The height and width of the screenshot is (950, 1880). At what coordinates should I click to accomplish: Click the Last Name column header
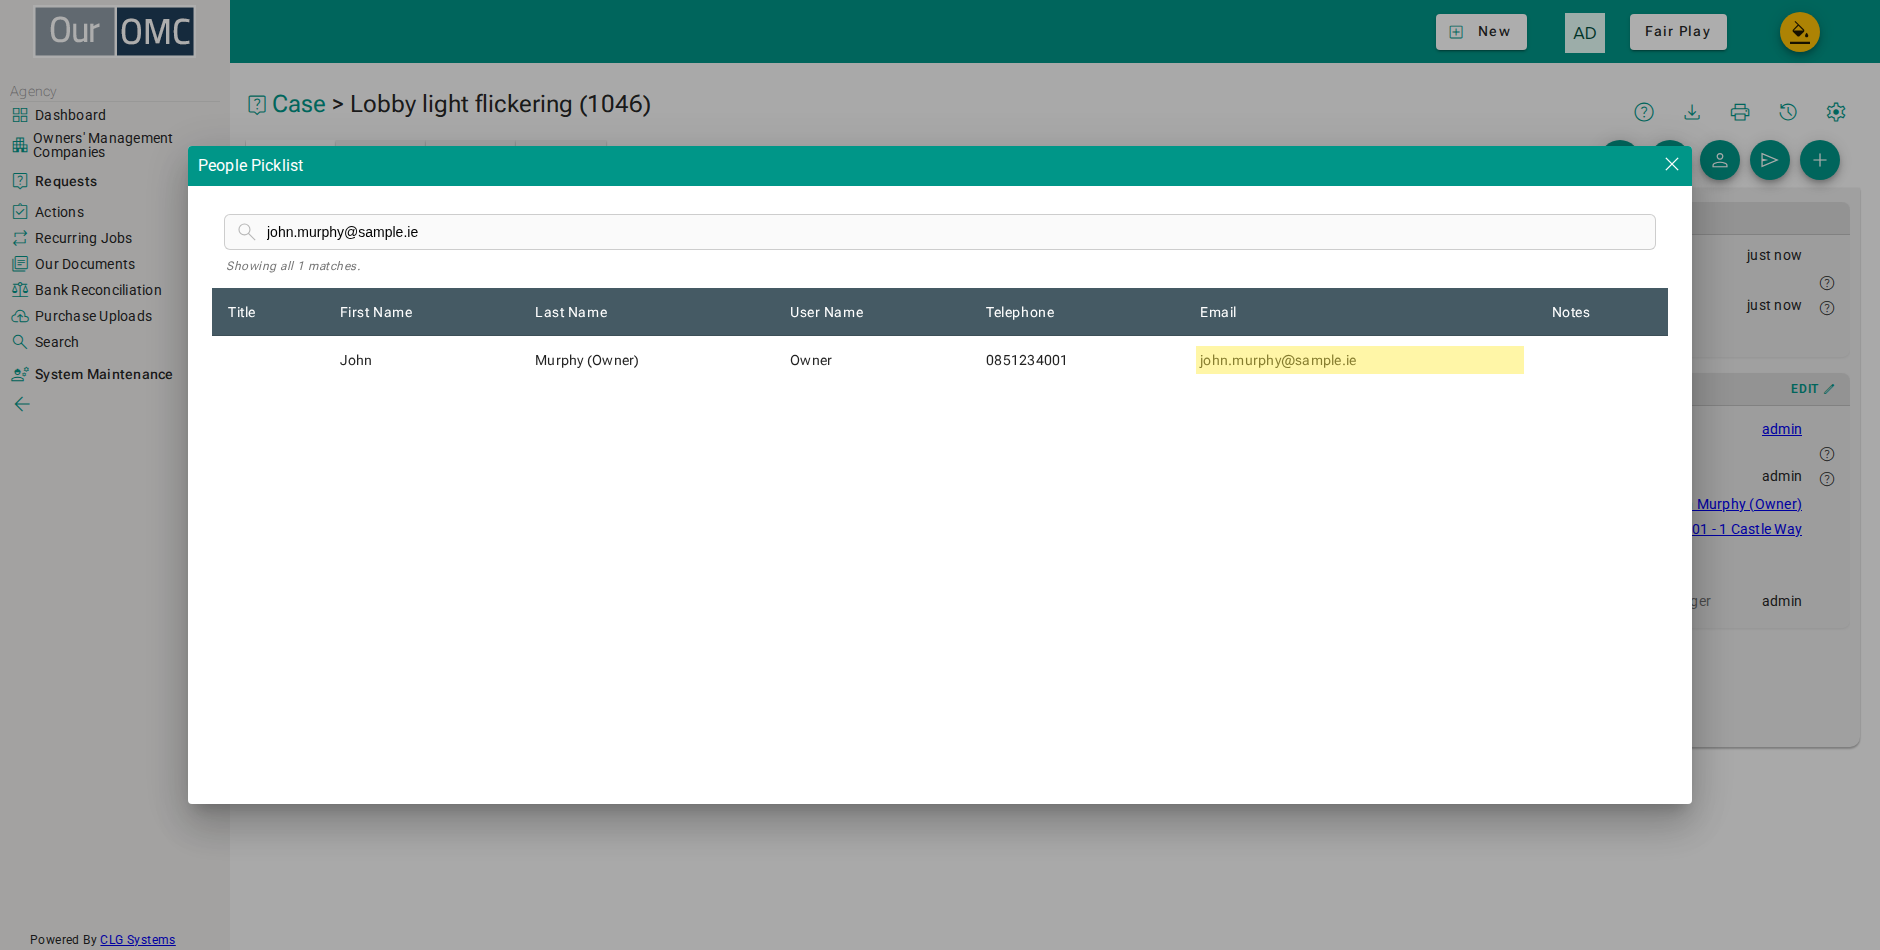[x=571, y=312]
